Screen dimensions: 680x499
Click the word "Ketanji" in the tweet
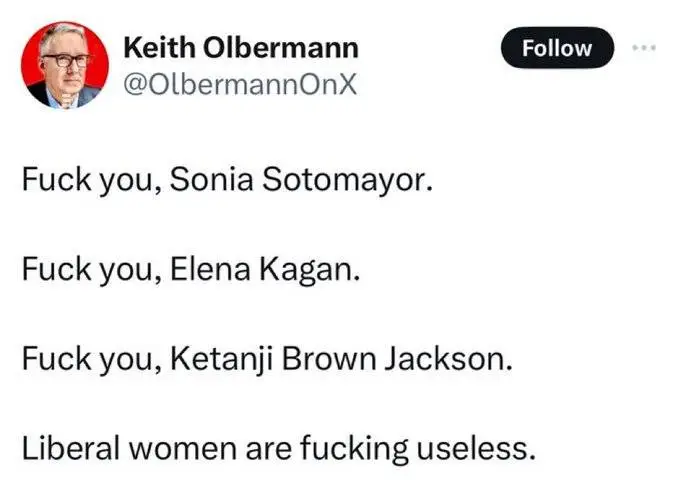click(x=211, y=359)
